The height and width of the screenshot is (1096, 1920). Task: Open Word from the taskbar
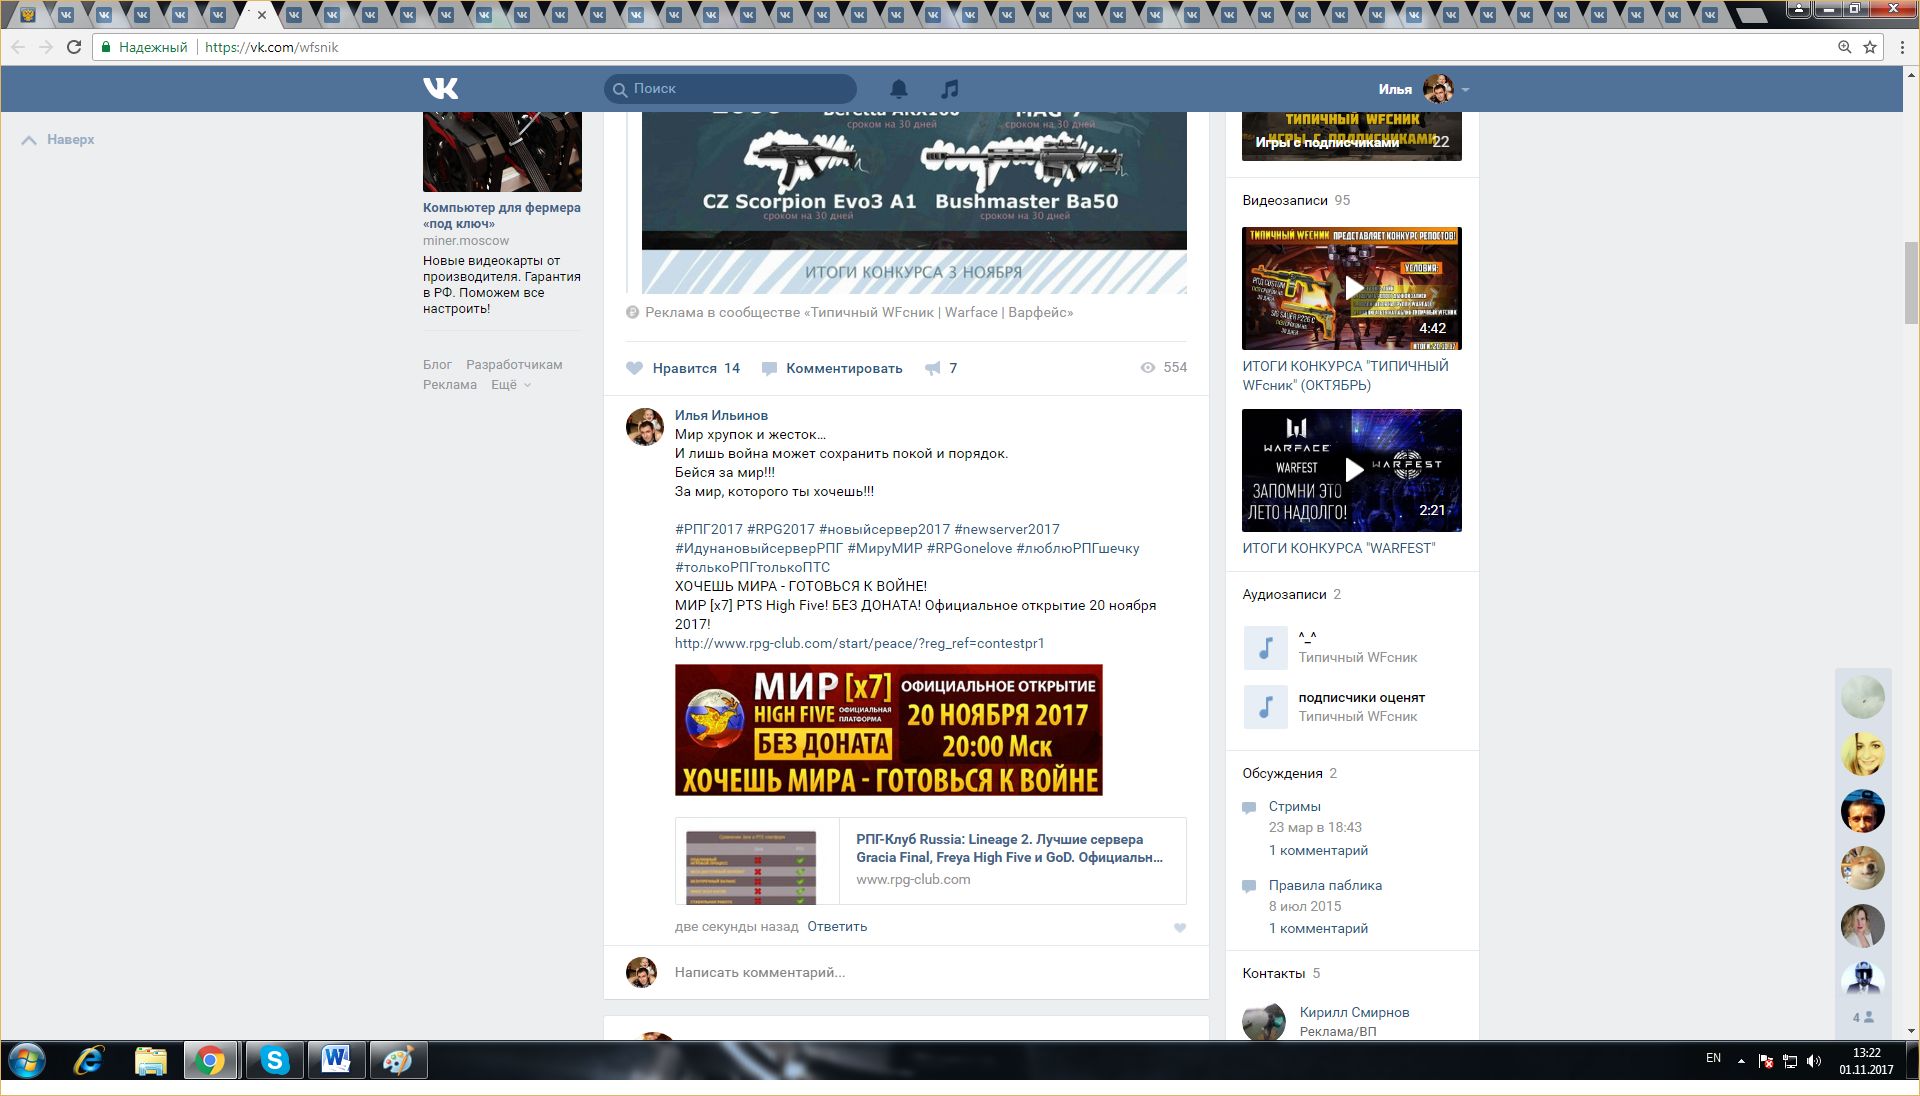pos(336,1060)
